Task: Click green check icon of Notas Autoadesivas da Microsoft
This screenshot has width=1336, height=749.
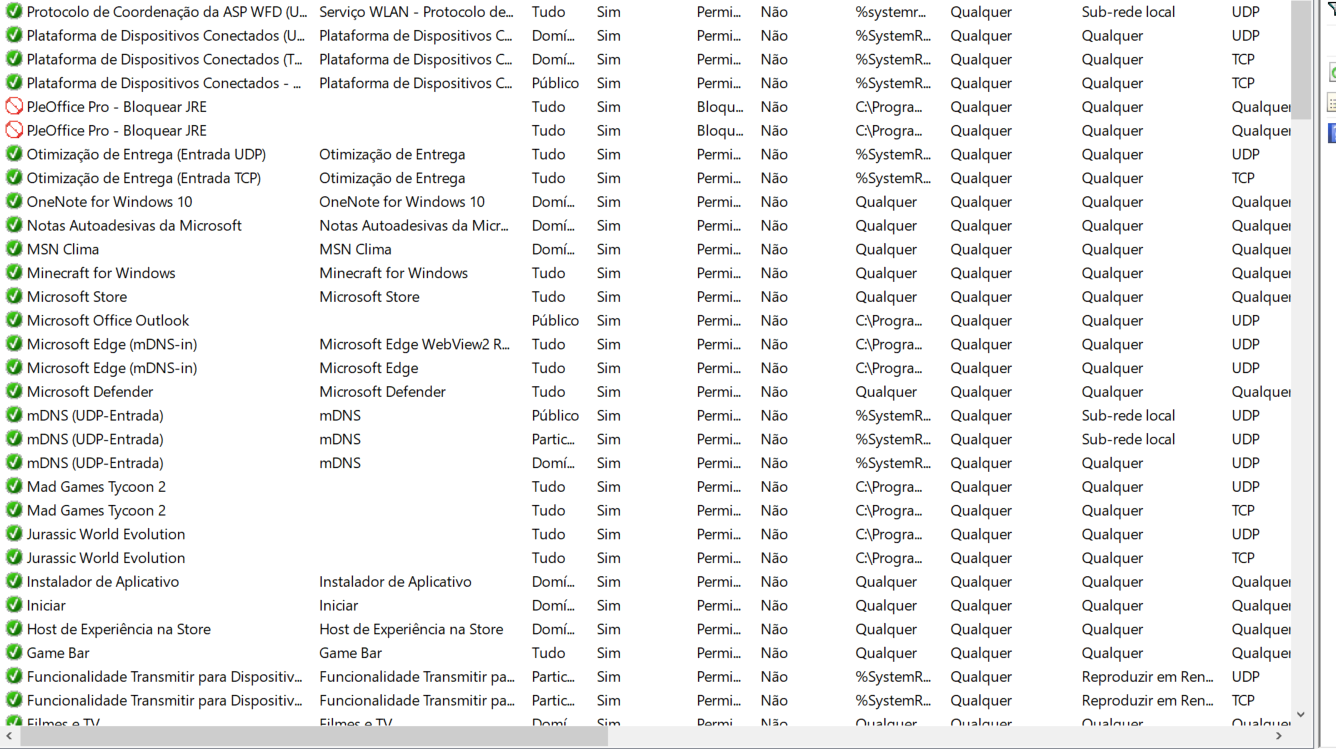Action: click(x=14, y=226)
